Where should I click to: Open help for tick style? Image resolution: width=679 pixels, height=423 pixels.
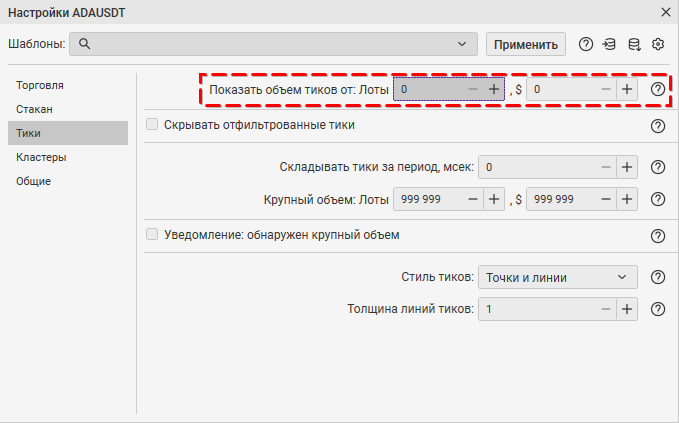pyautogui.click(x=658, y=277)
